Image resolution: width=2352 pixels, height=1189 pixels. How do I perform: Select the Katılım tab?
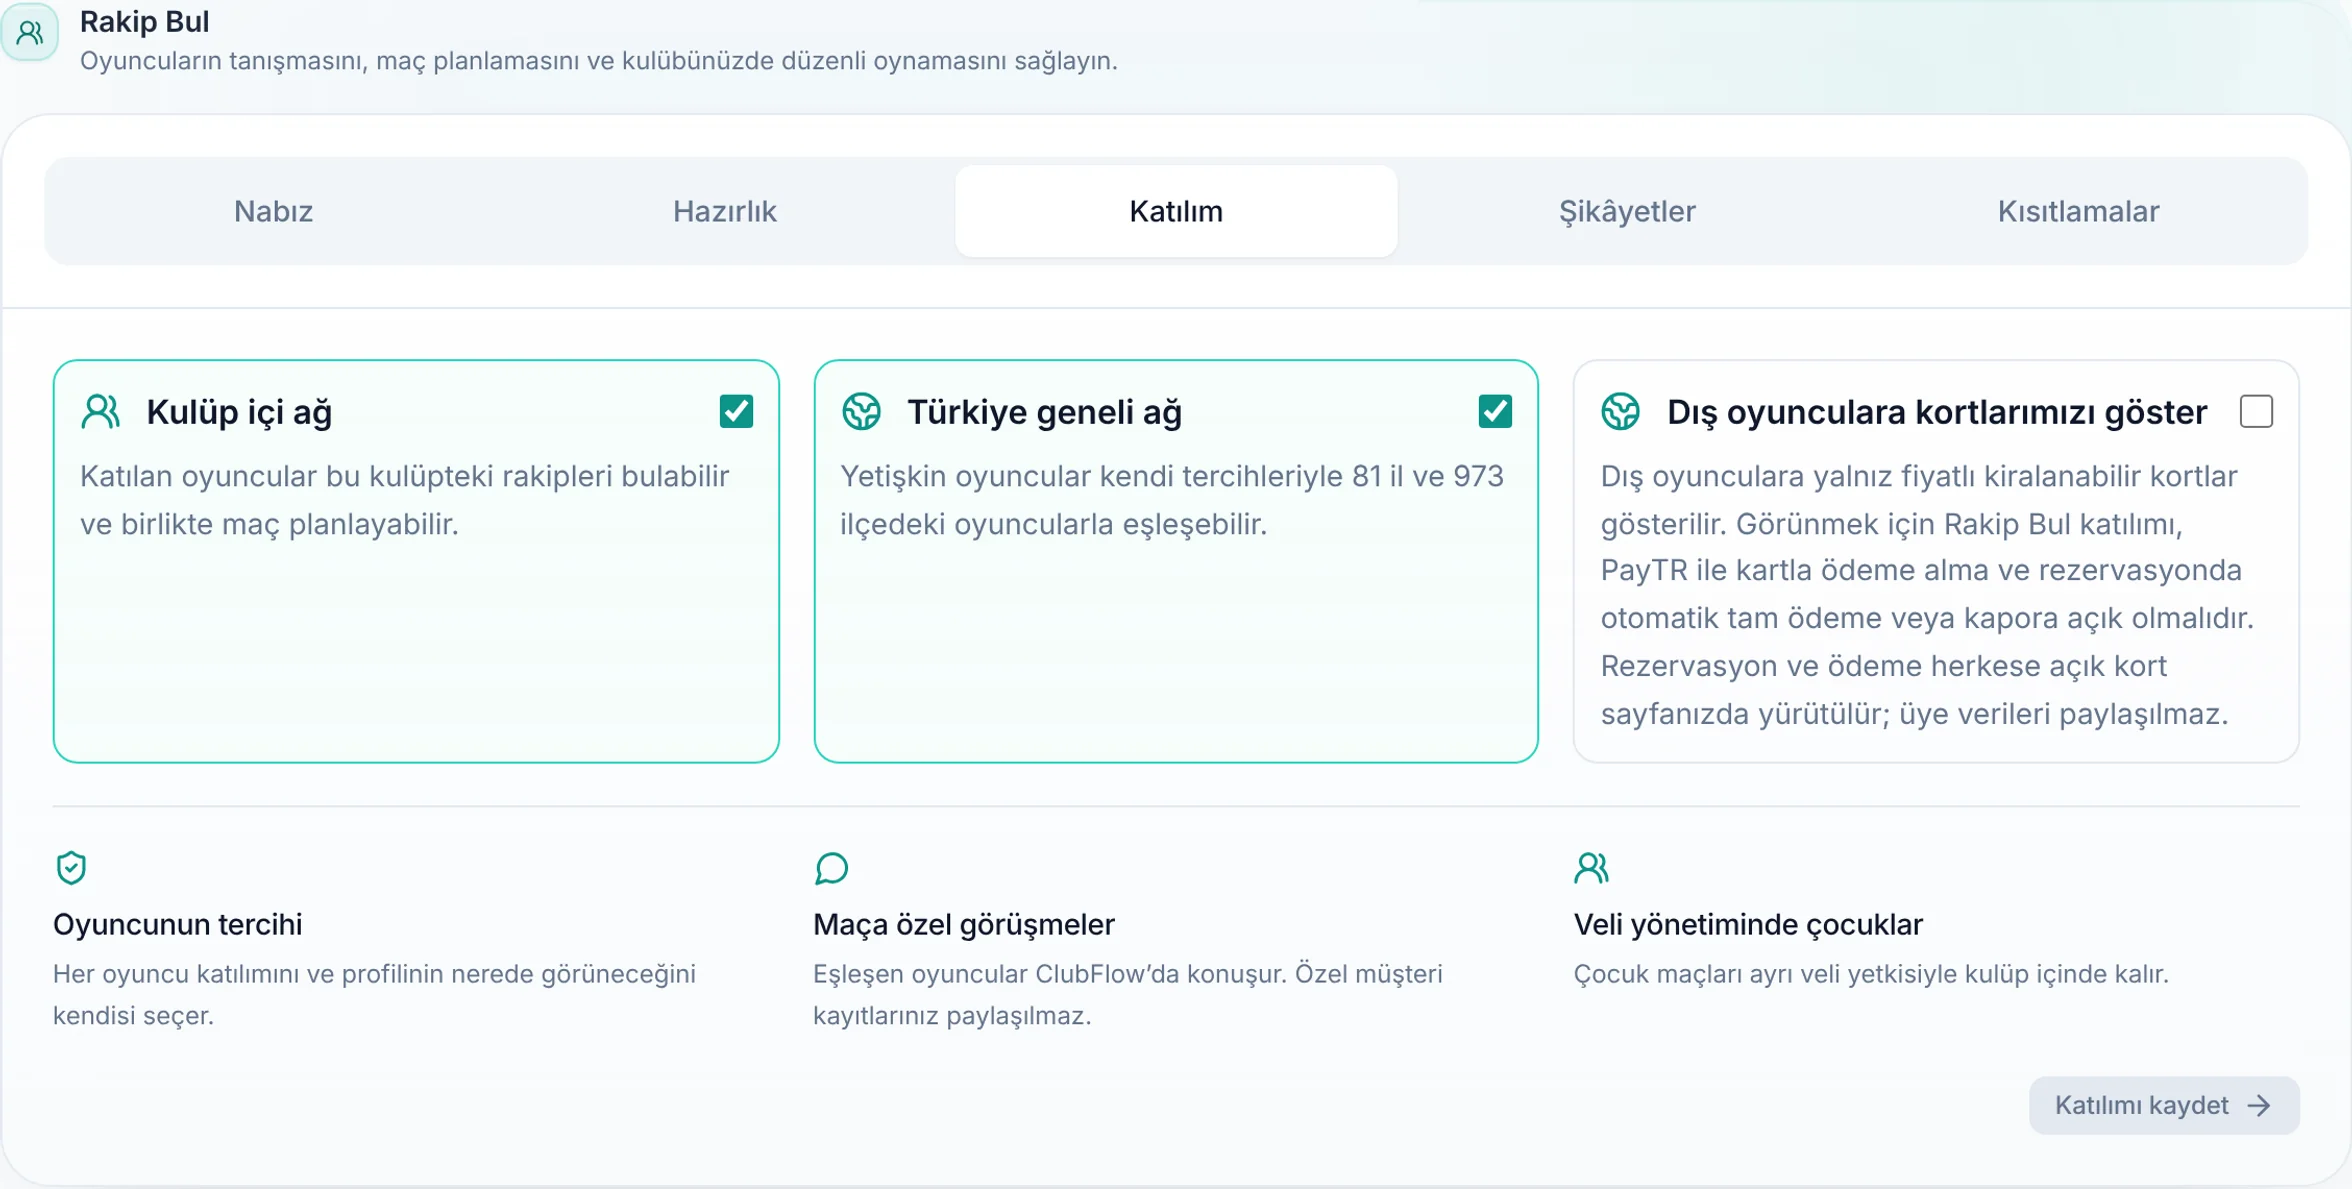[1176, 211]
